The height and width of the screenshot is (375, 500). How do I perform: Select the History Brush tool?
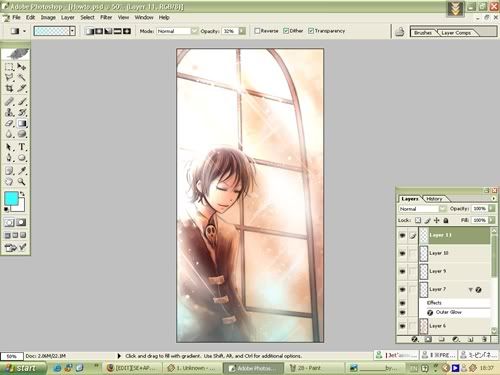tap(22, 112)
